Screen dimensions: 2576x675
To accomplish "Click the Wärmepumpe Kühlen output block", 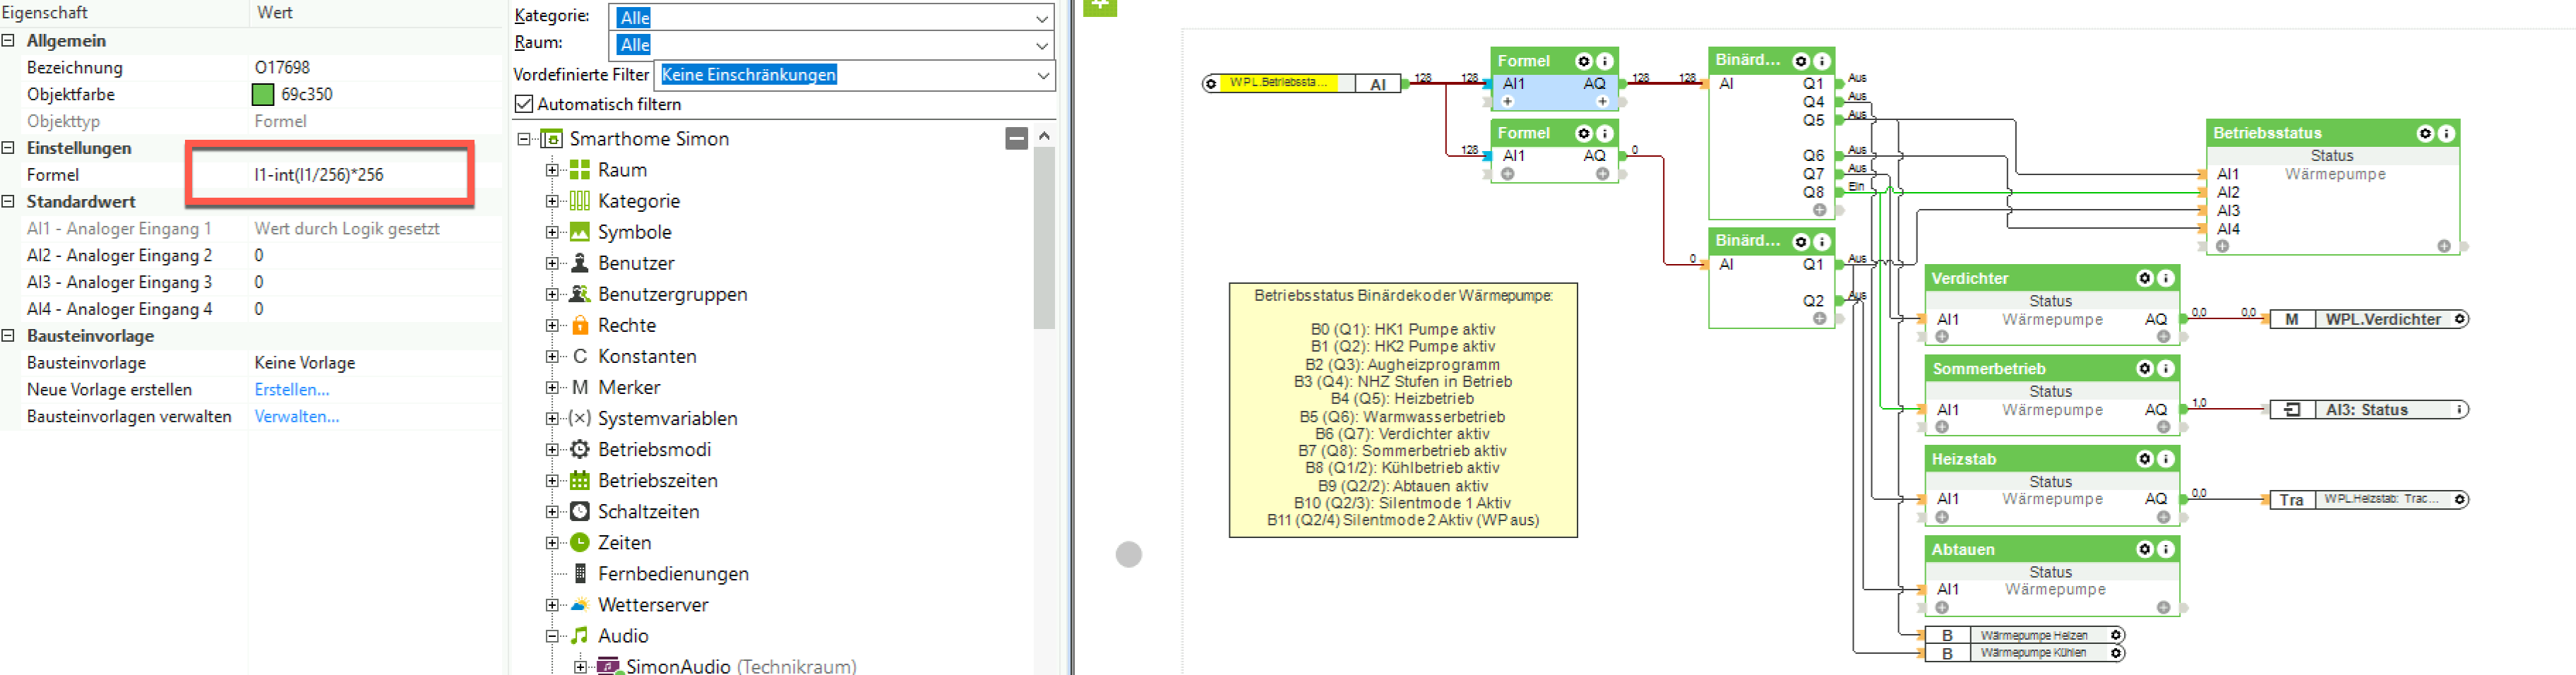I will point(2024,653).
